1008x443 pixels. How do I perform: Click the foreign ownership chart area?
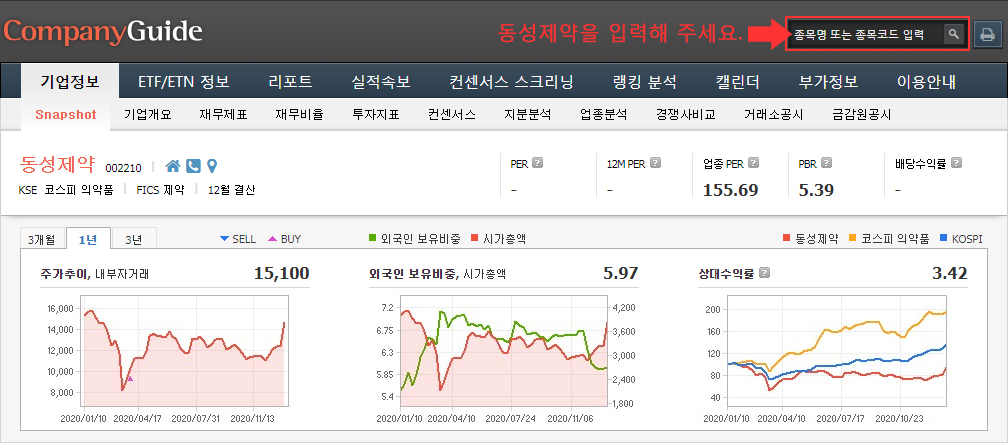[503, 351]
